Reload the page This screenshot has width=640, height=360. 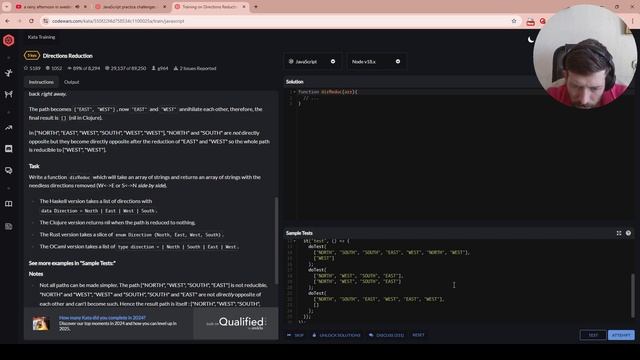pyautogui.click(x=31, y=21)
